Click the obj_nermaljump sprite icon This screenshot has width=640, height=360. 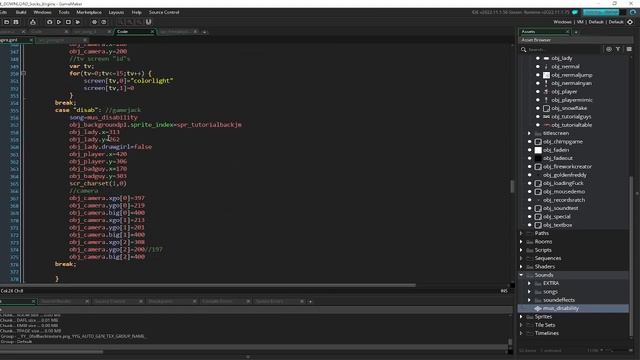(546, 75)
